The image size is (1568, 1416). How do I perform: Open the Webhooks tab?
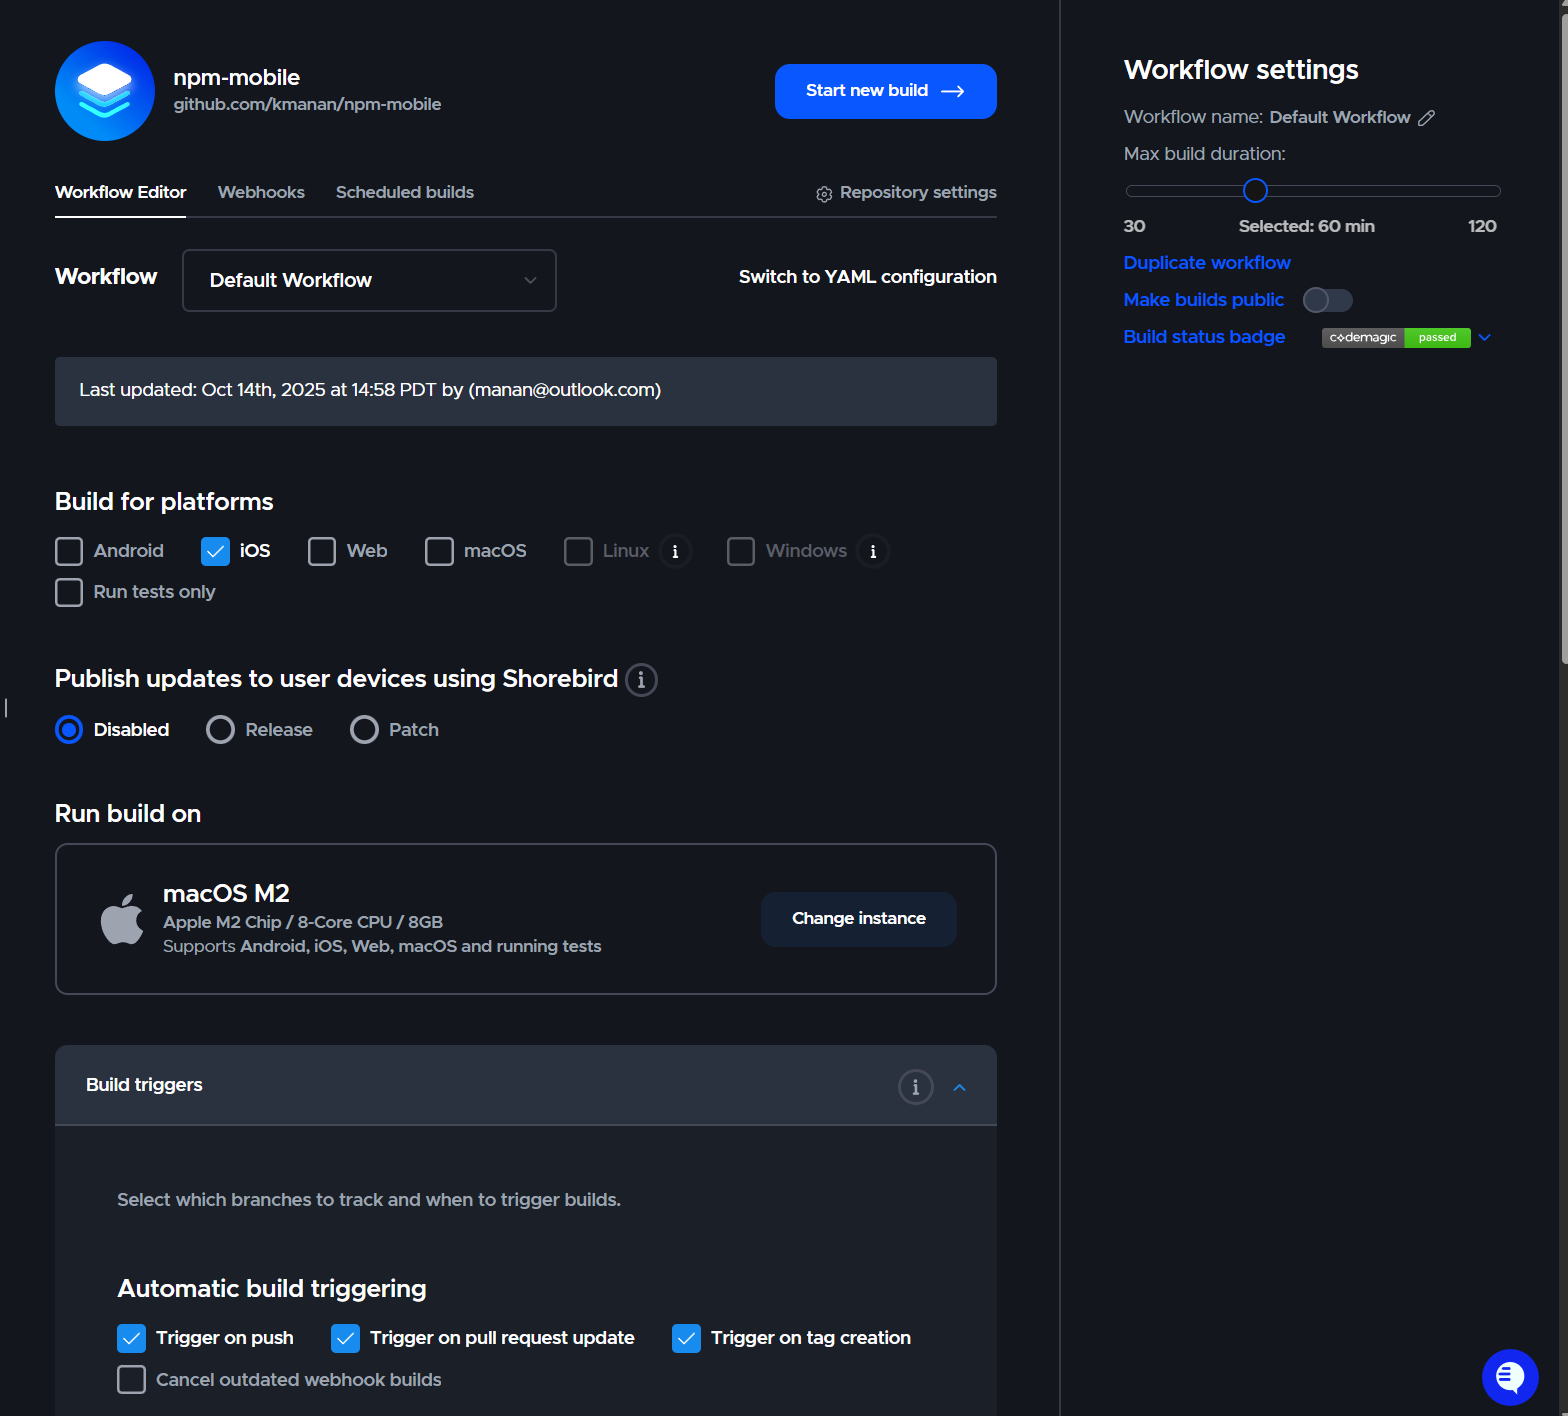tap(261, 193)
